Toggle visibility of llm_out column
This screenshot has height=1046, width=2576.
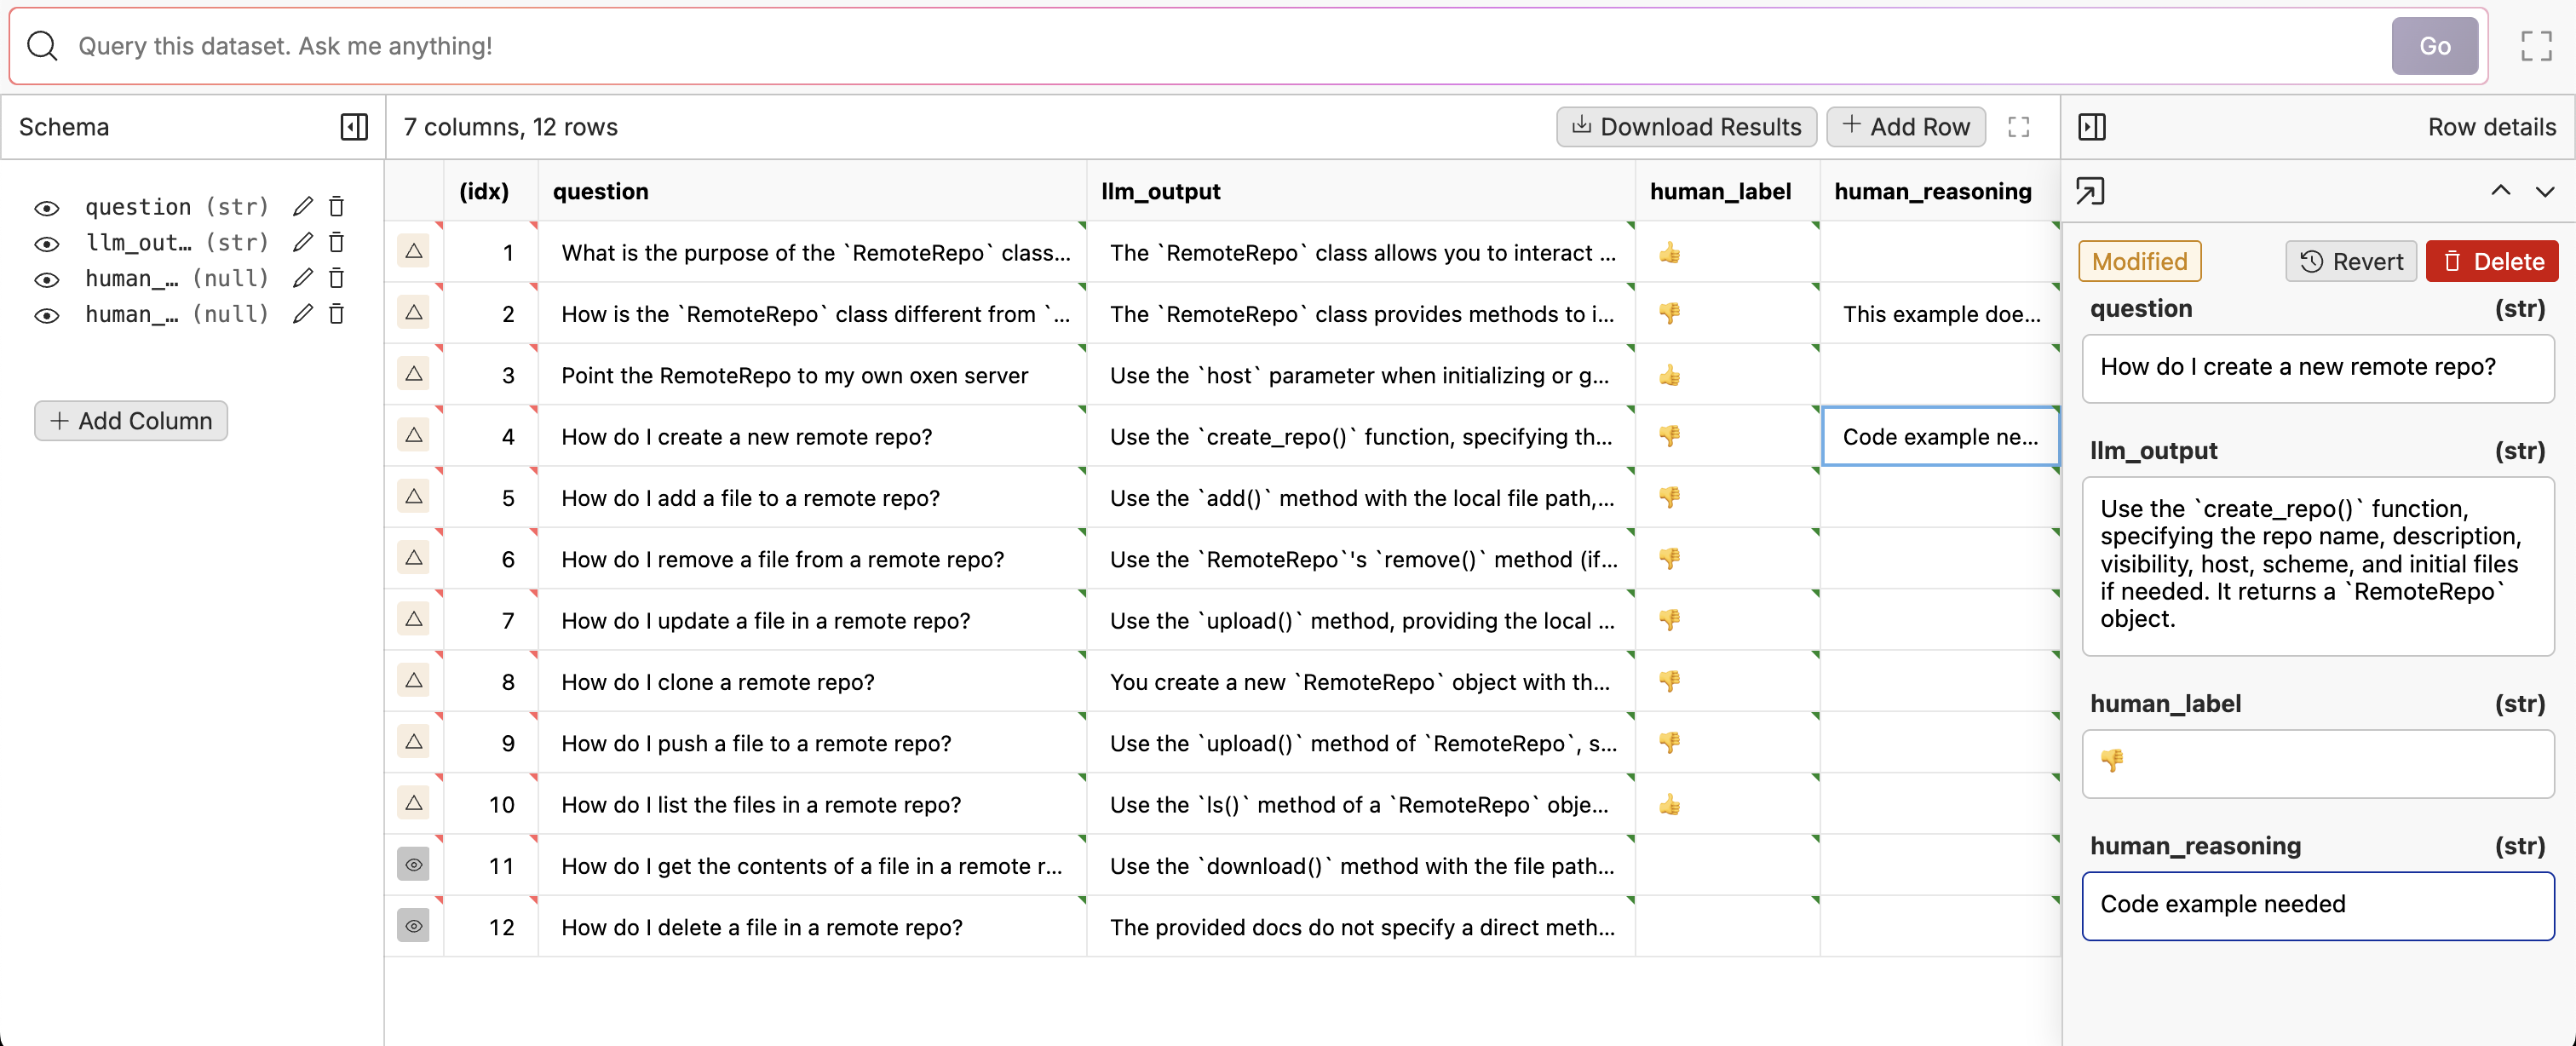pos(46,244)
